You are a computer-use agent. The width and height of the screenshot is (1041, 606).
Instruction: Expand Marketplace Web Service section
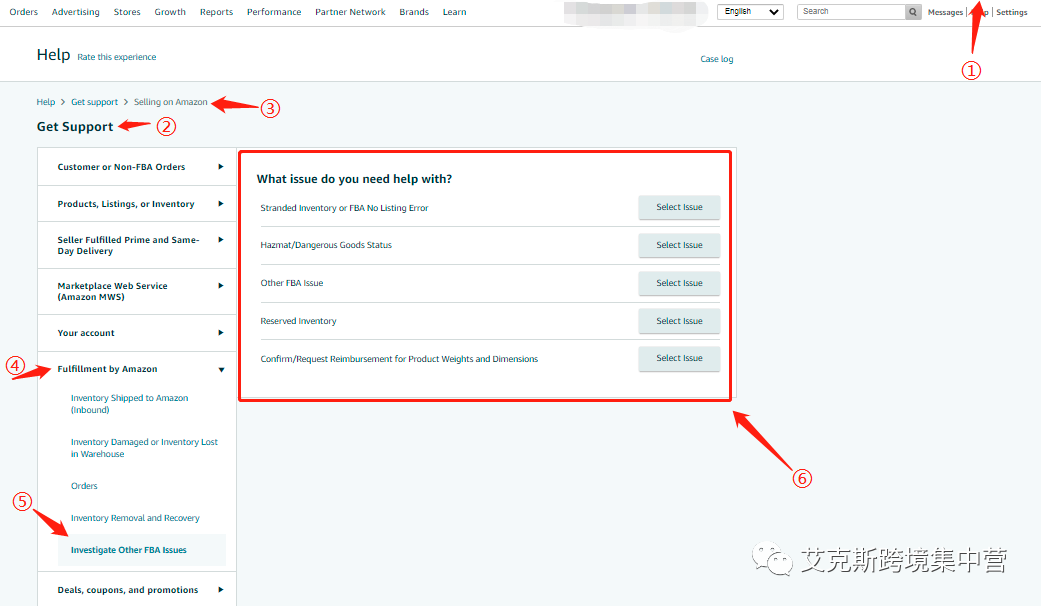tap(136, 291)
